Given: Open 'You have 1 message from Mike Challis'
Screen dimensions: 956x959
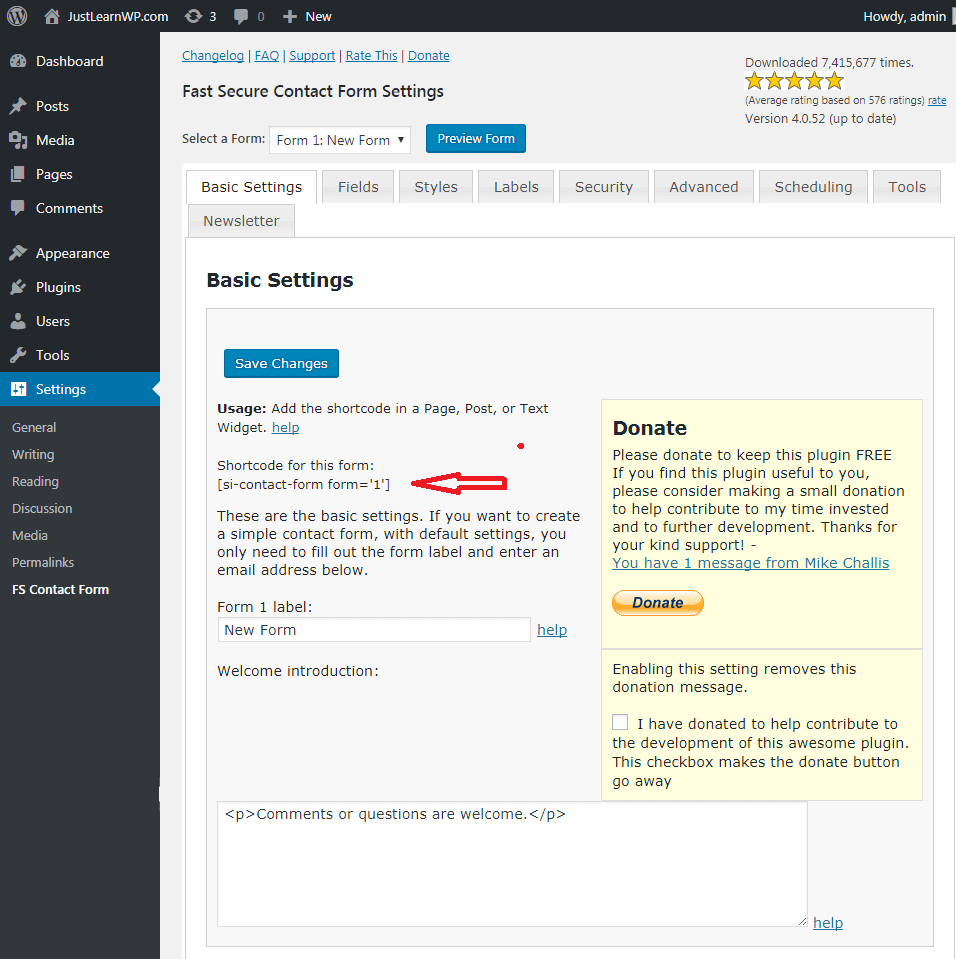Looking at the screenshot, I should coord(750,563).
